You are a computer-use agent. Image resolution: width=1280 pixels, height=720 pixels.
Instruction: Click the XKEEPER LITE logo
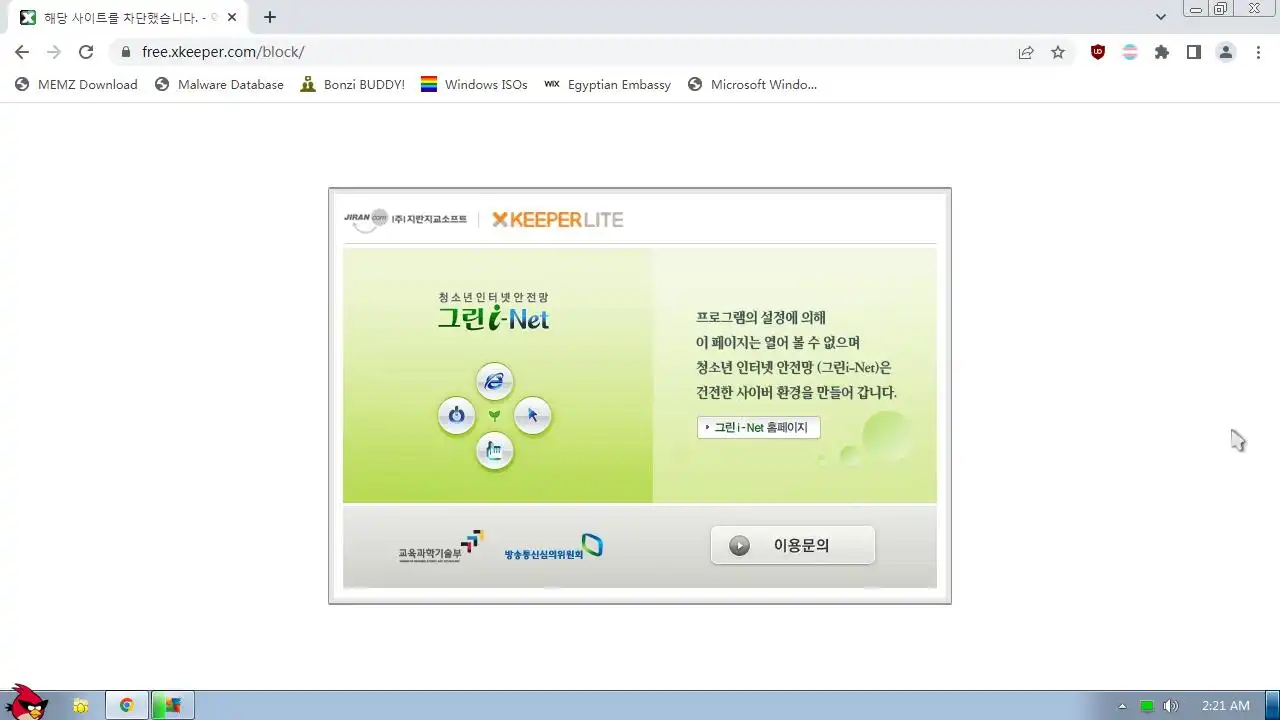(558, 219)
